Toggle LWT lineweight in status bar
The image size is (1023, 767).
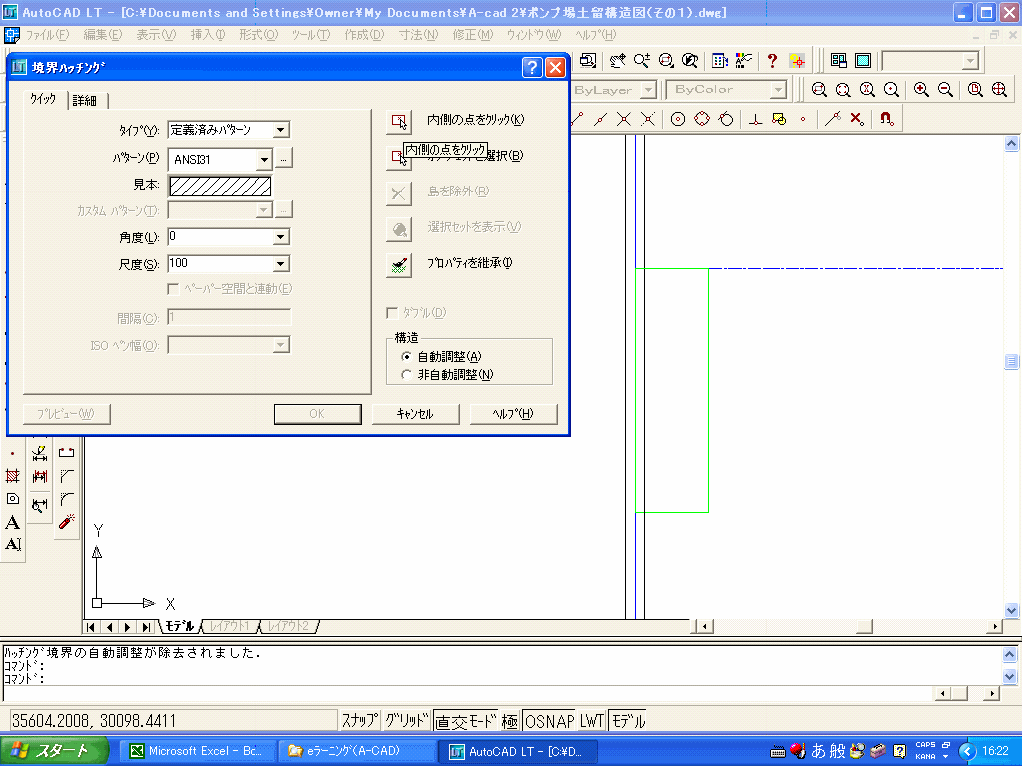click(592, 721)
